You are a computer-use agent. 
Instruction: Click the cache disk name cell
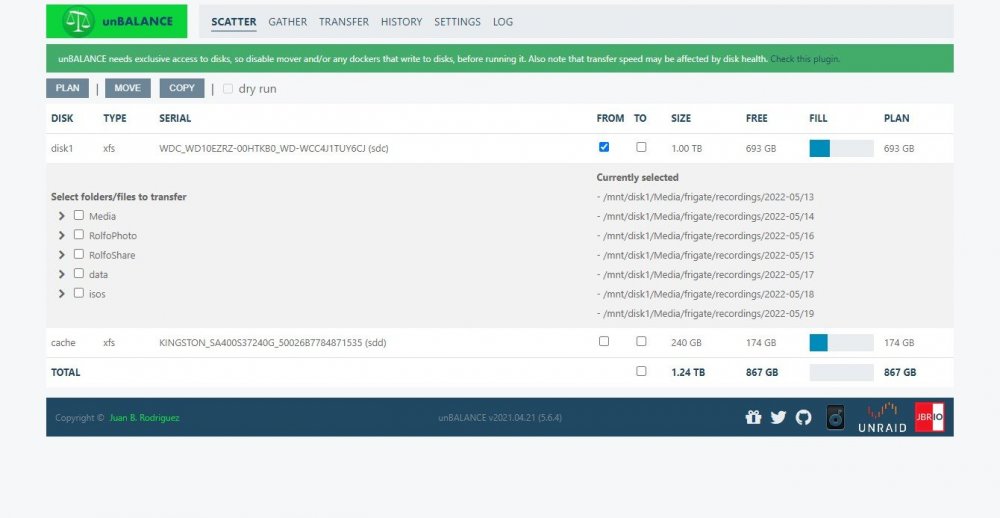click(63, 343)
